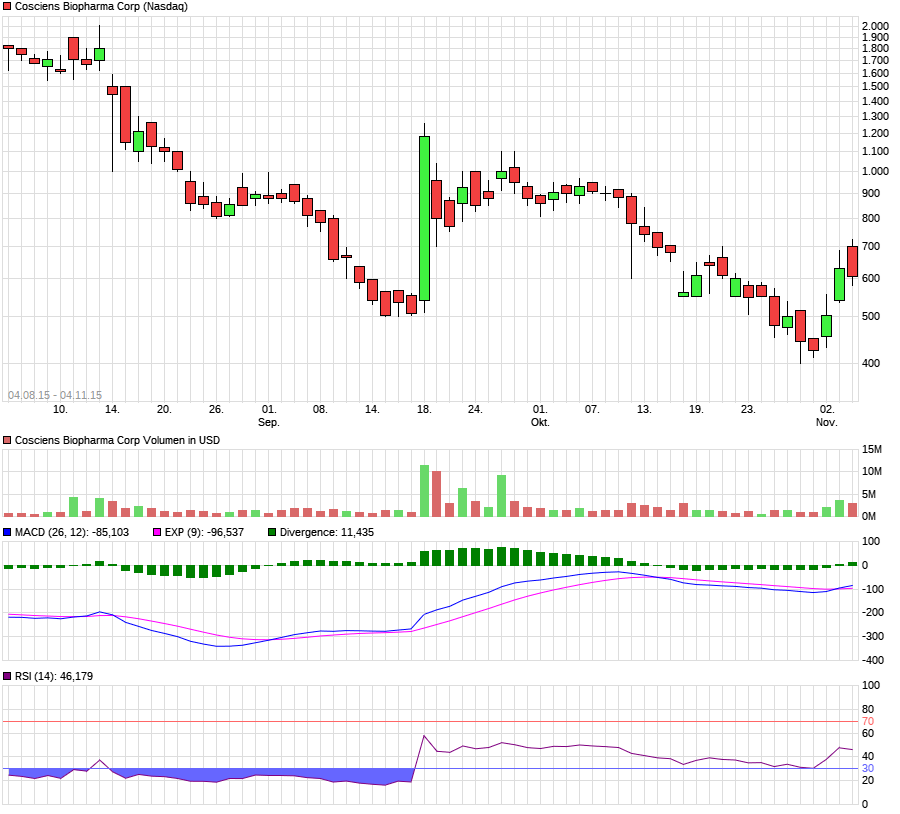Screen dimensions: 900x814
Task: Click the '10.' date axis label
Action: [x=60, y=410]
